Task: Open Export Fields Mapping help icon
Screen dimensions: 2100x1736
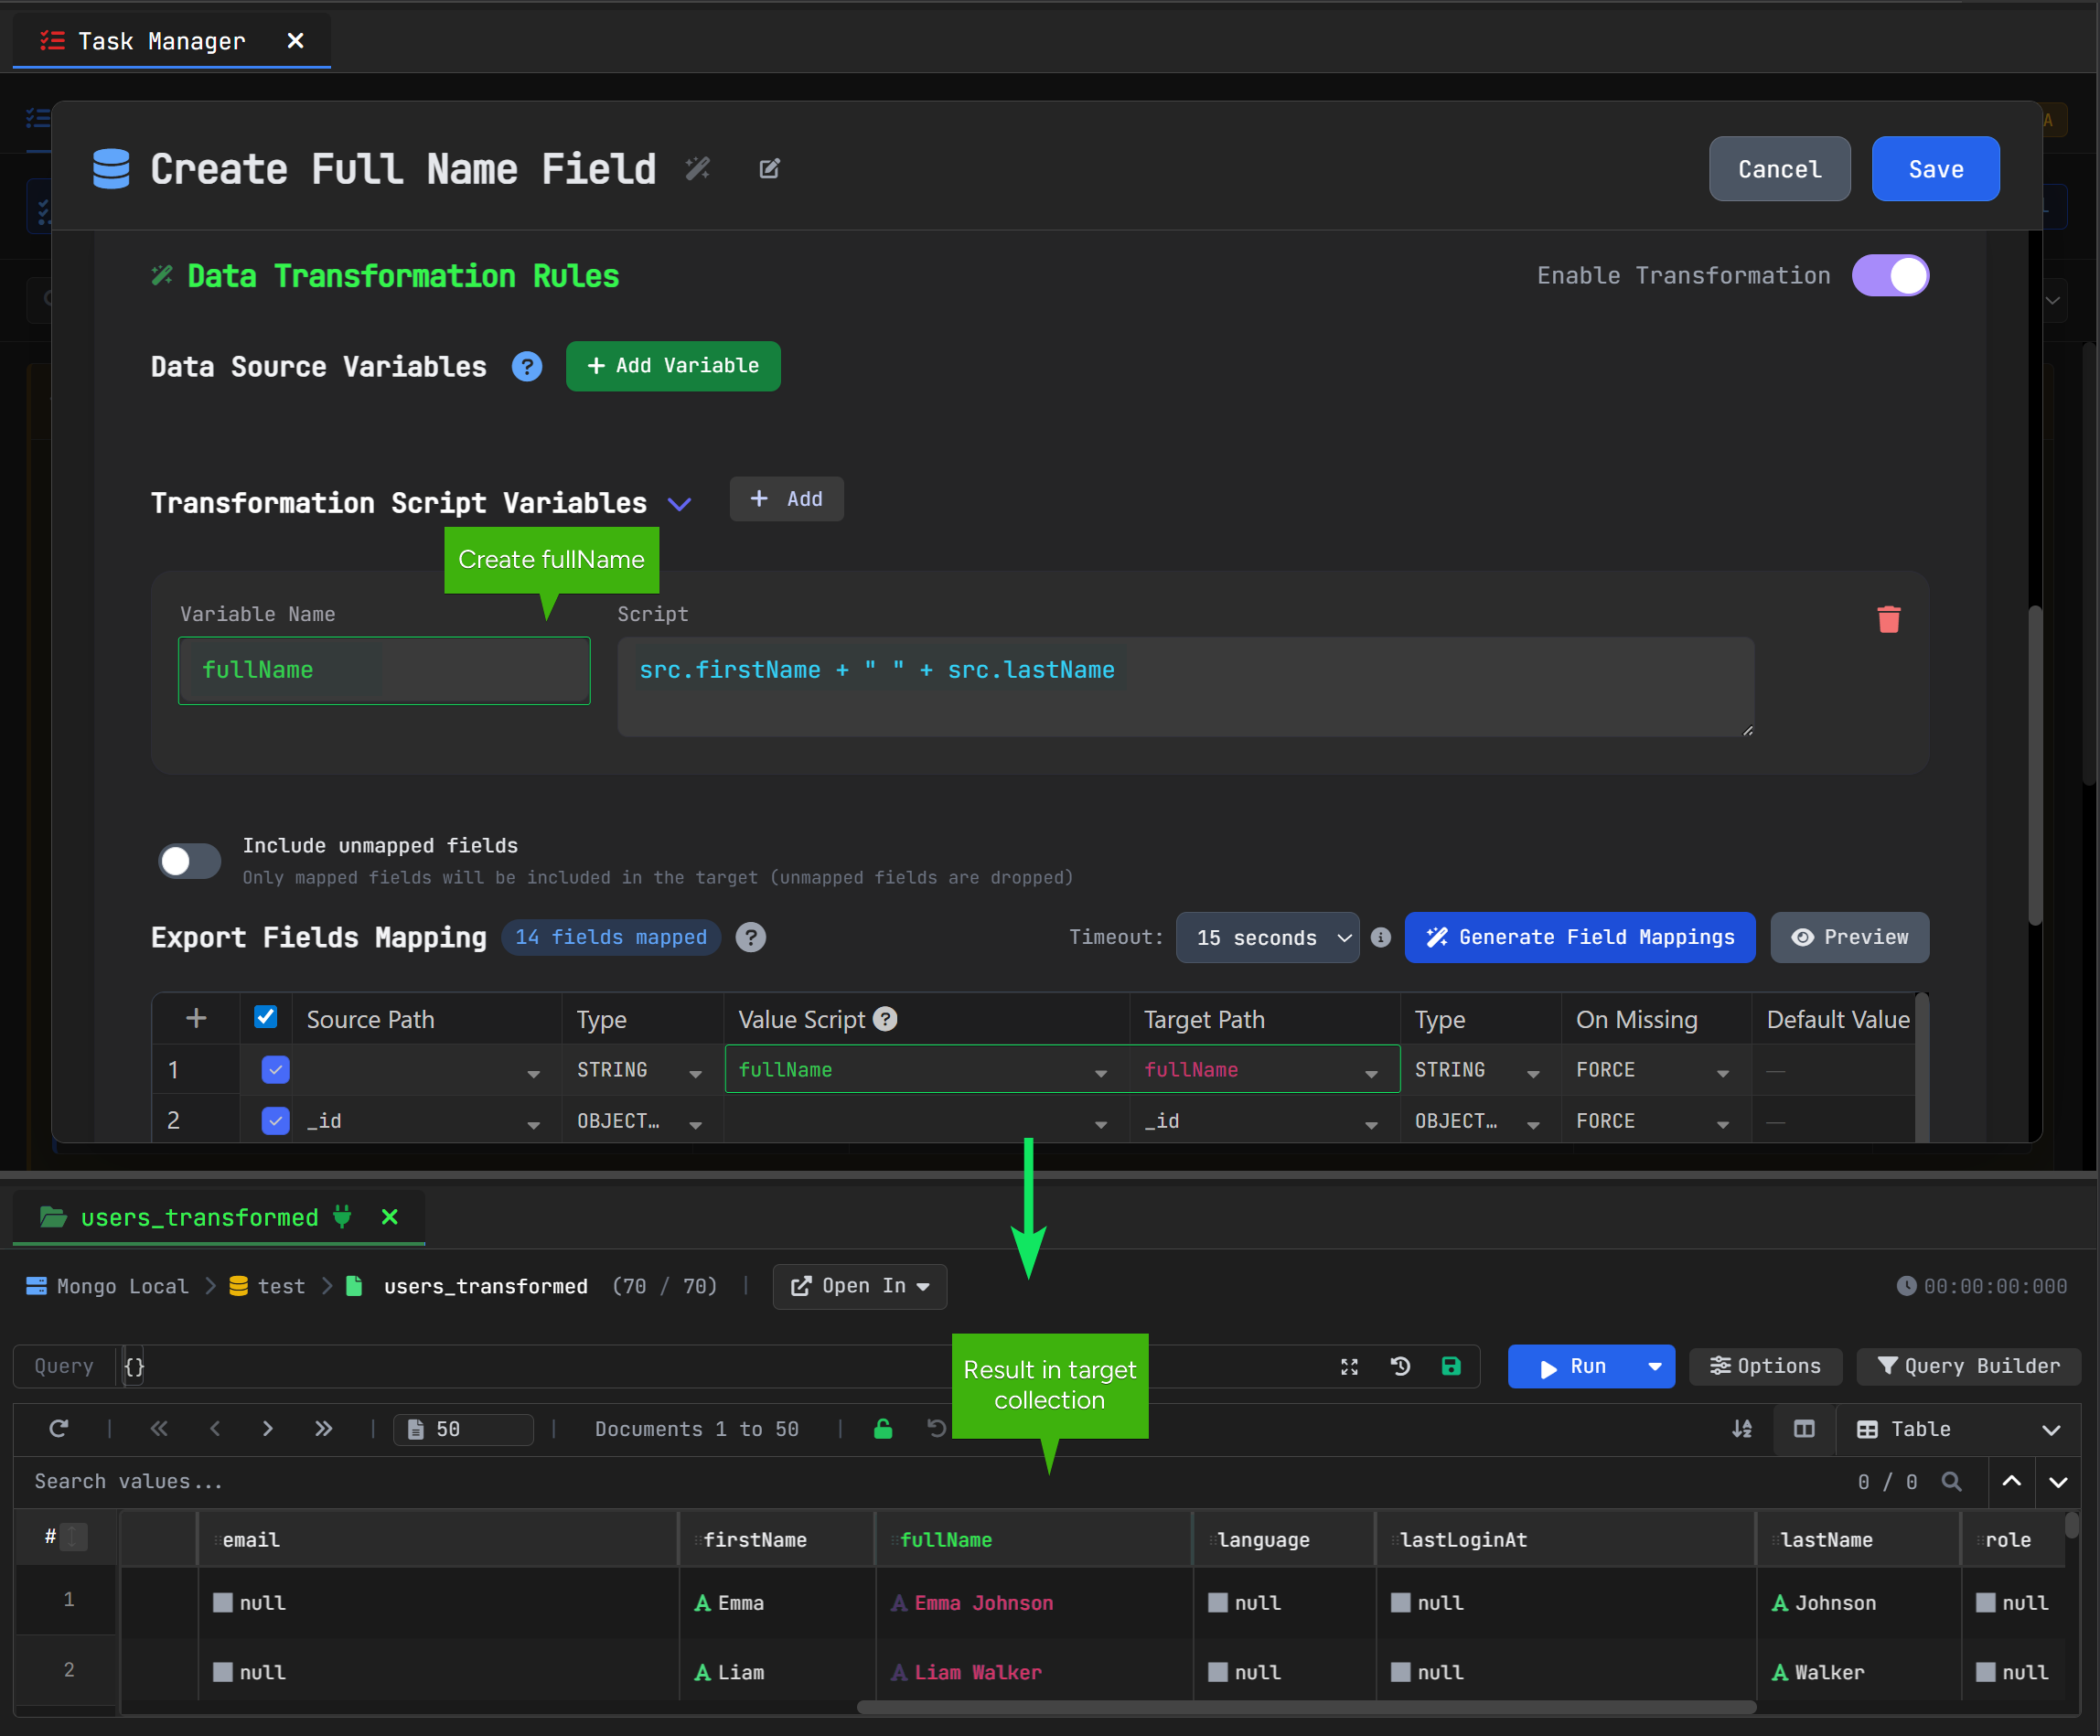Action: tap(750, 937)
